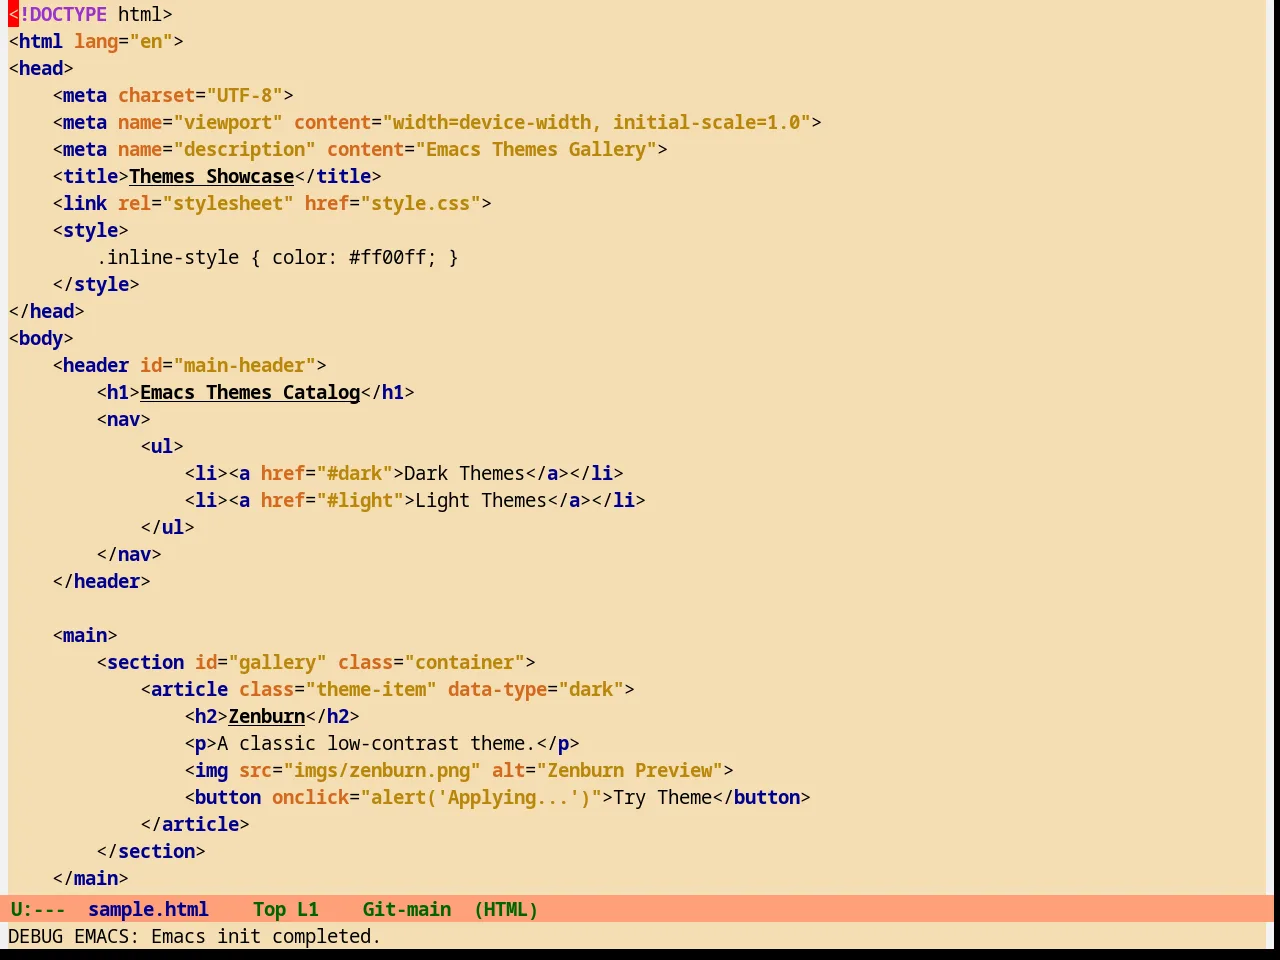Click the .inline-style CSS selector

[168, 257]
